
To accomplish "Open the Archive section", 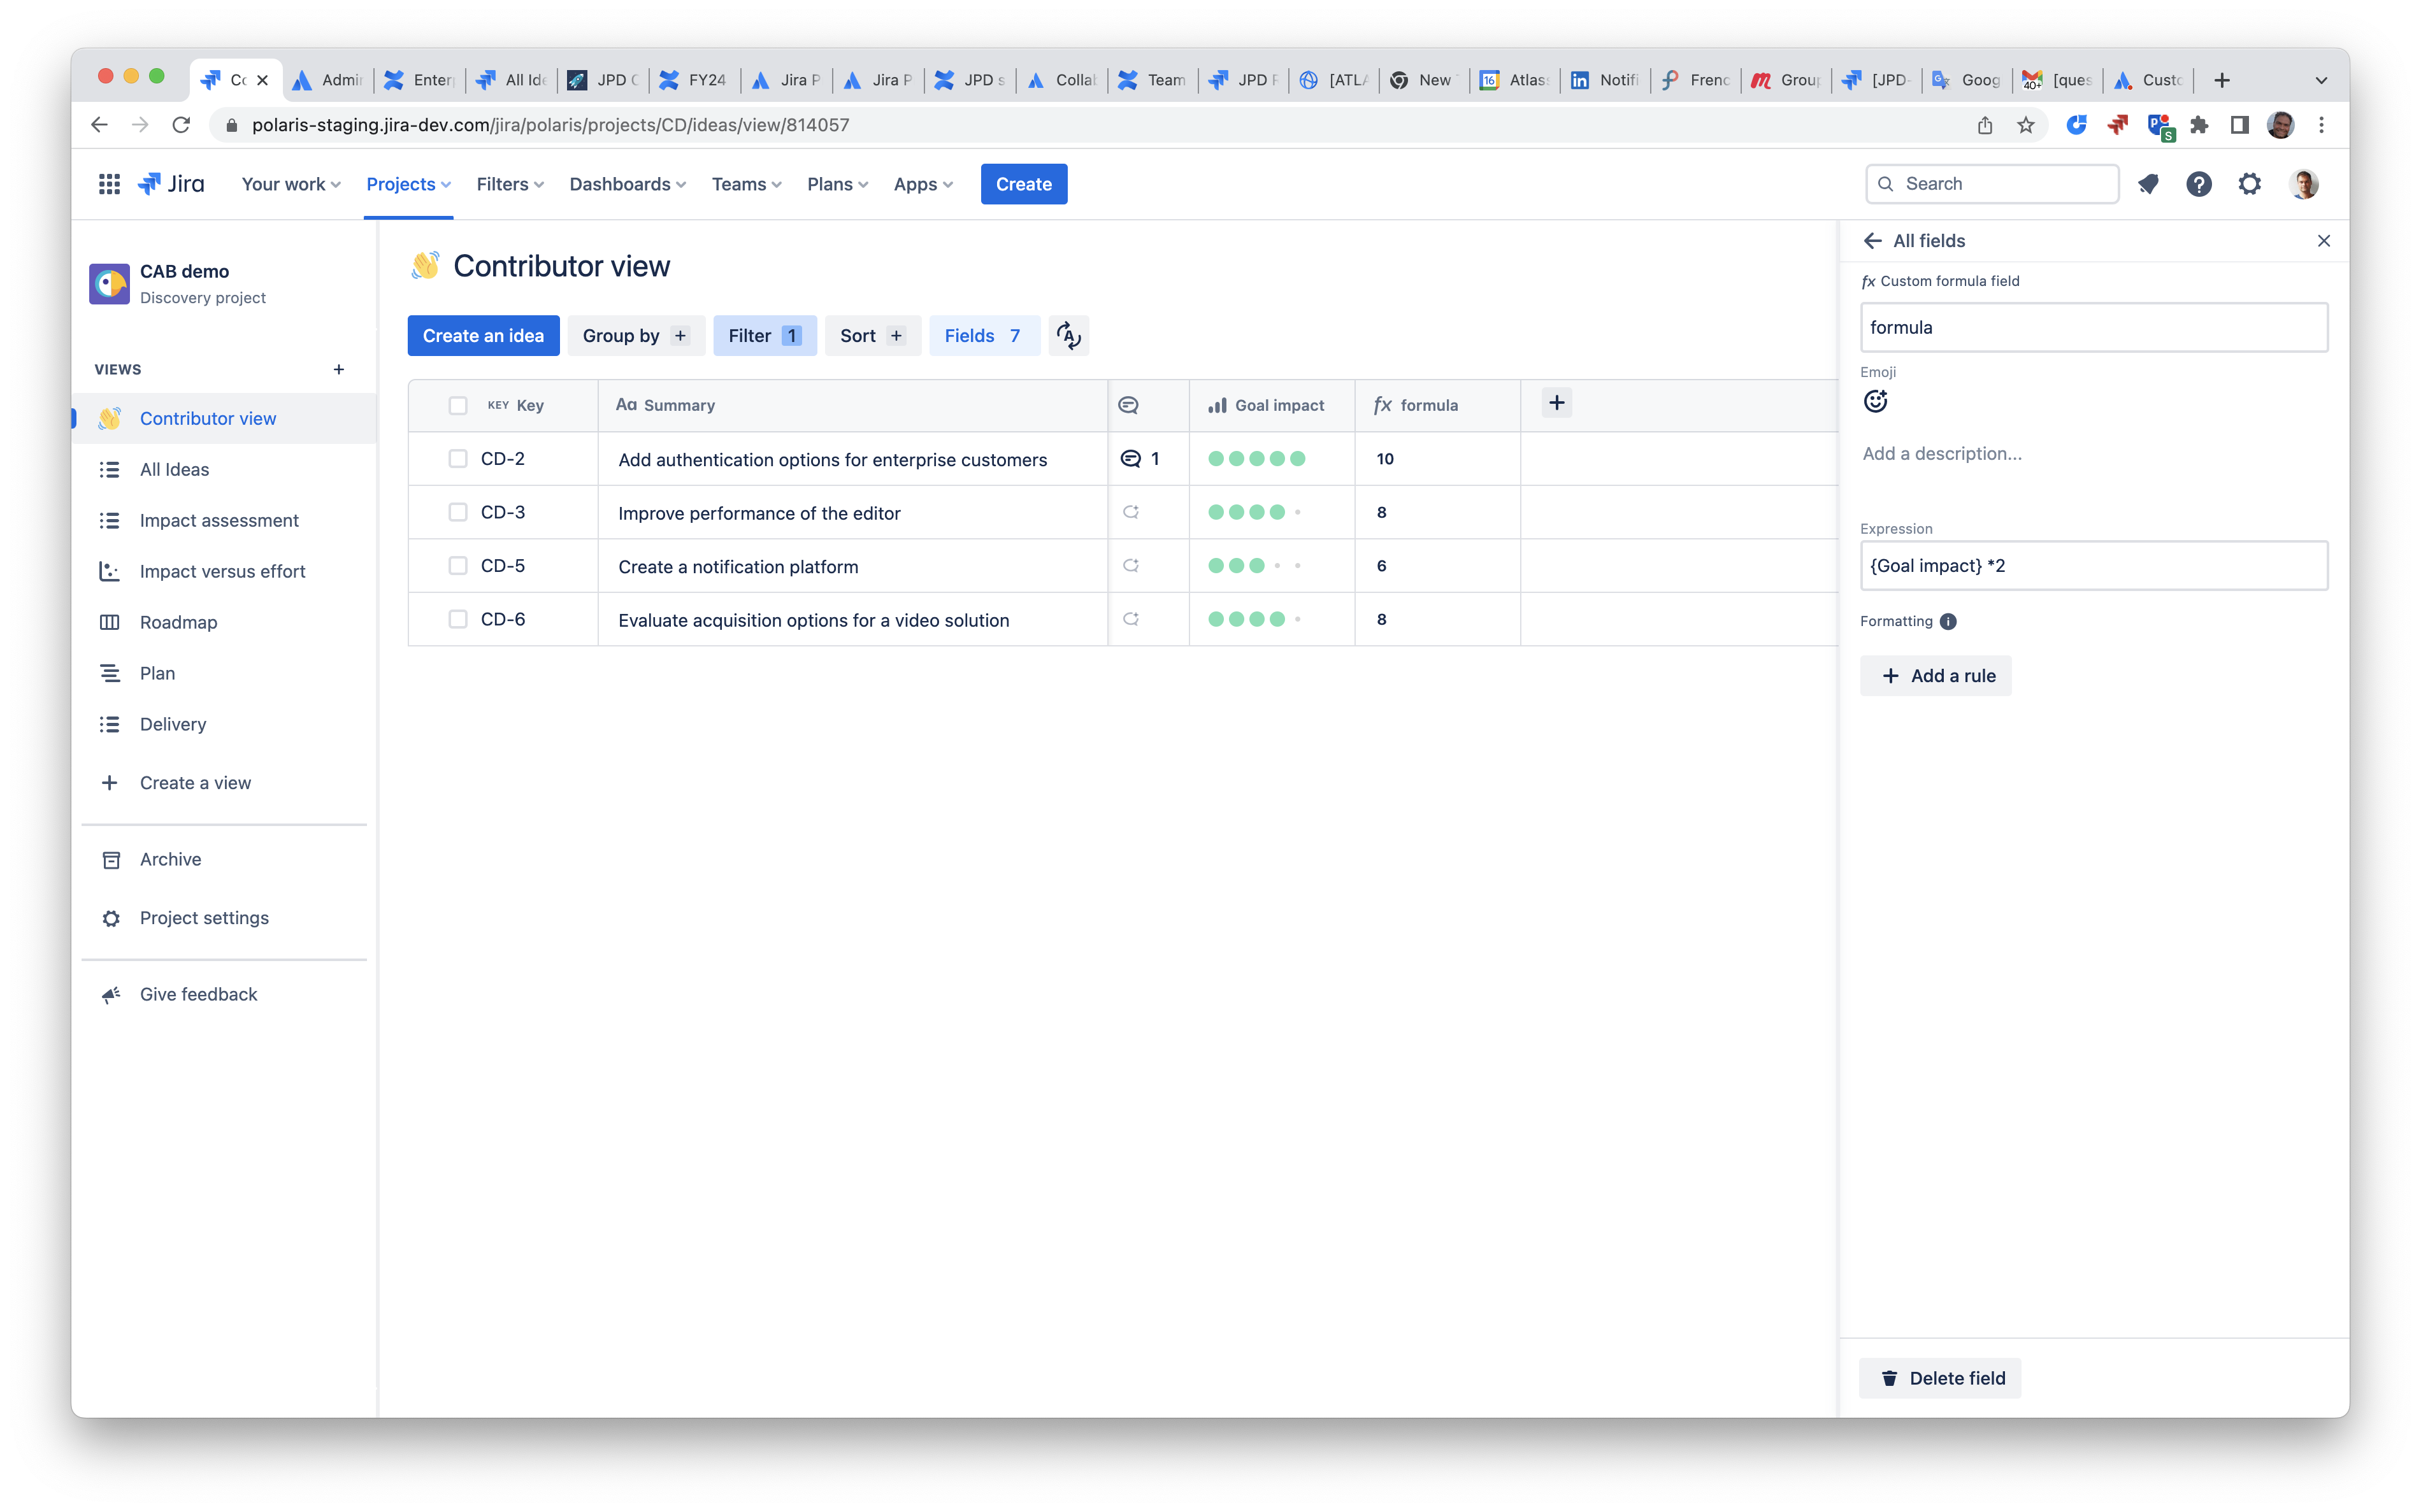I will click(x=170, y=859).
